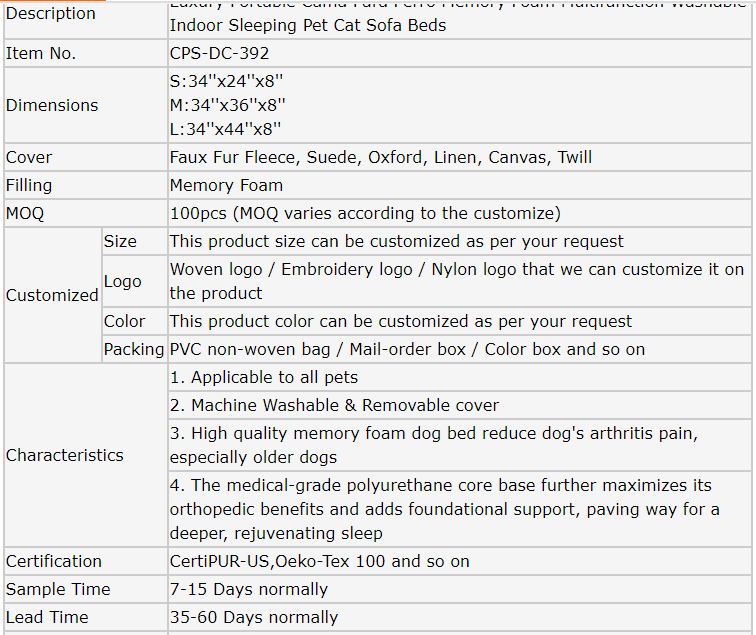Click the Logo sub-label cell
756x635 pixels.
tap(122, 281)
